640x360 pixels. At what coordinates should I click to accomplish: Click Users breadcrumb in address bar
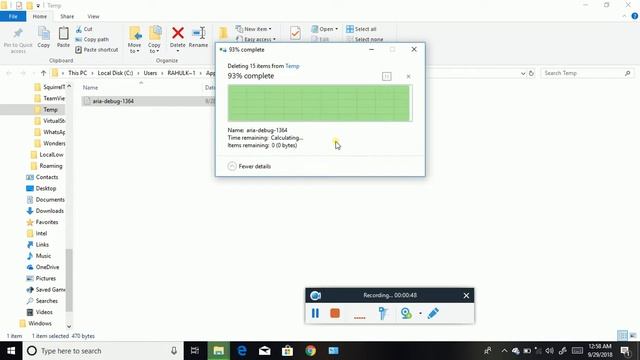[x=150, y=73]
